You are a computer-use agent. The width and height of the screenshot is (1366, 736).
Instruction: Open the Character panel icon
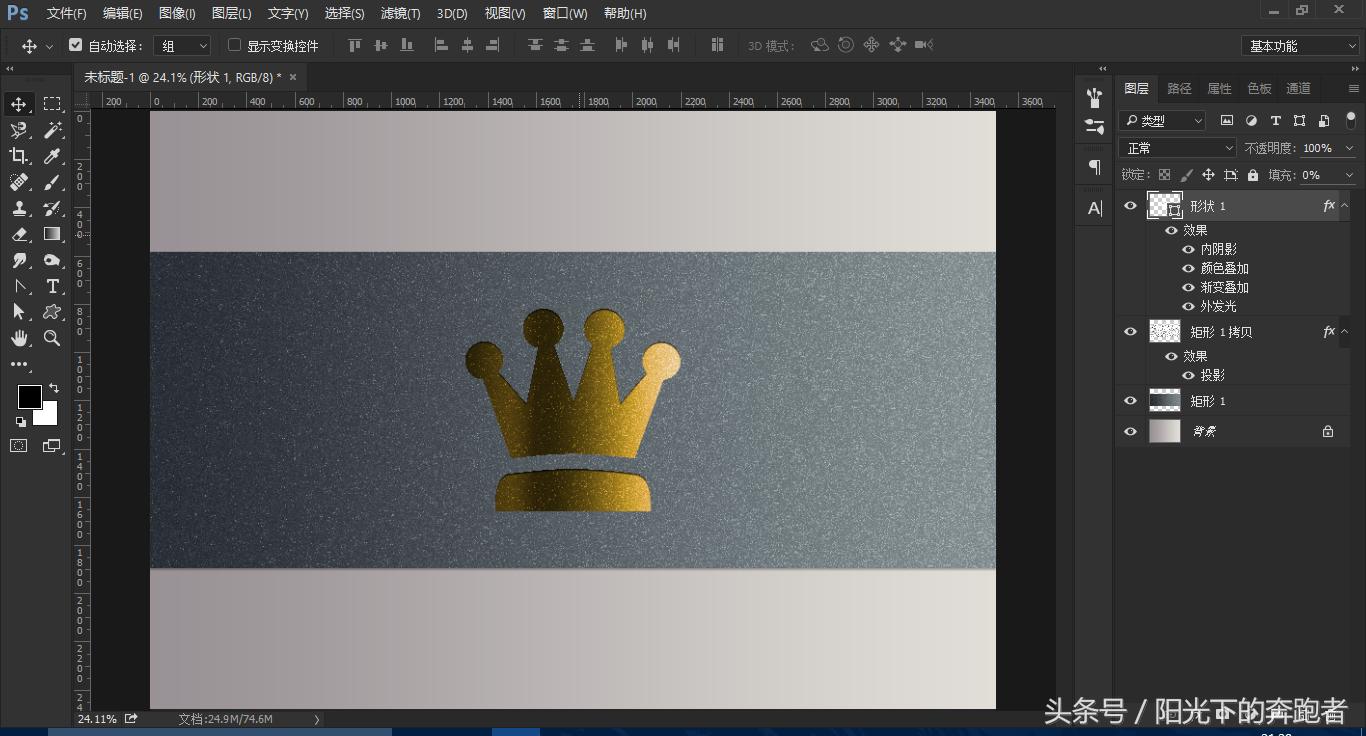tap(1095, 208)
